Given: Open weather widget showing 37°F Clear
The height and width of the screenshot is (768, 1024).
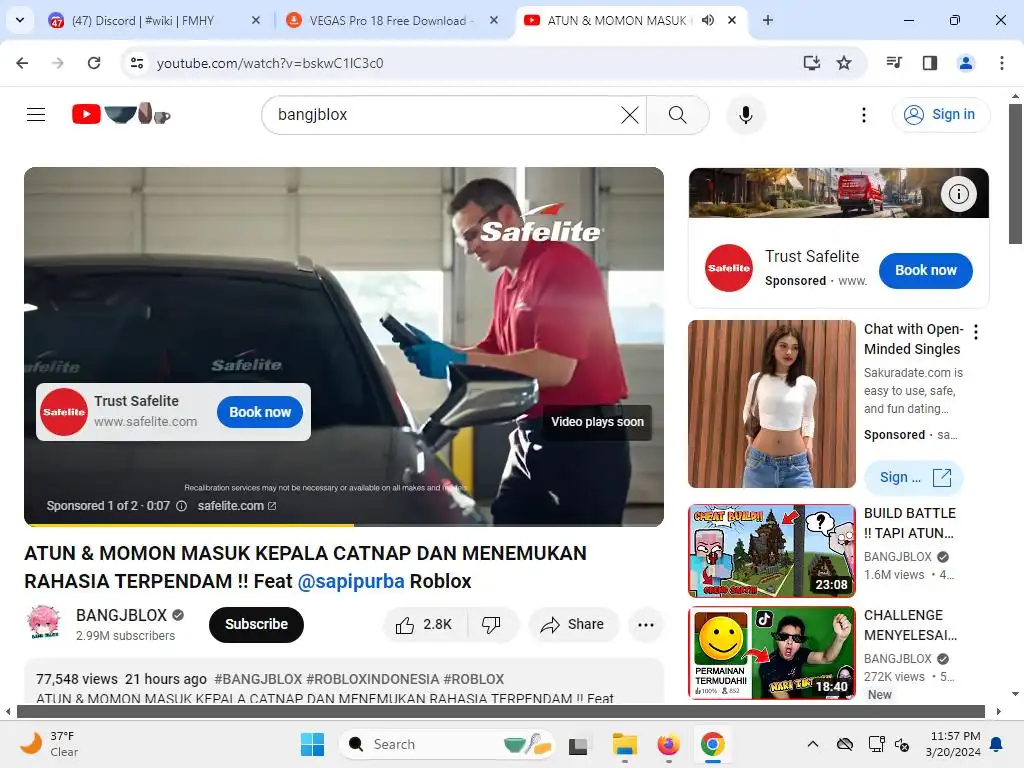Looking at the screenshot, I should tap(50, 744).
